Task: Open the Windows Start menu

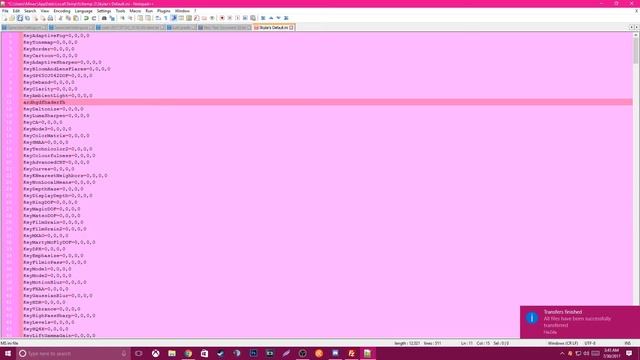Action: 8,353
